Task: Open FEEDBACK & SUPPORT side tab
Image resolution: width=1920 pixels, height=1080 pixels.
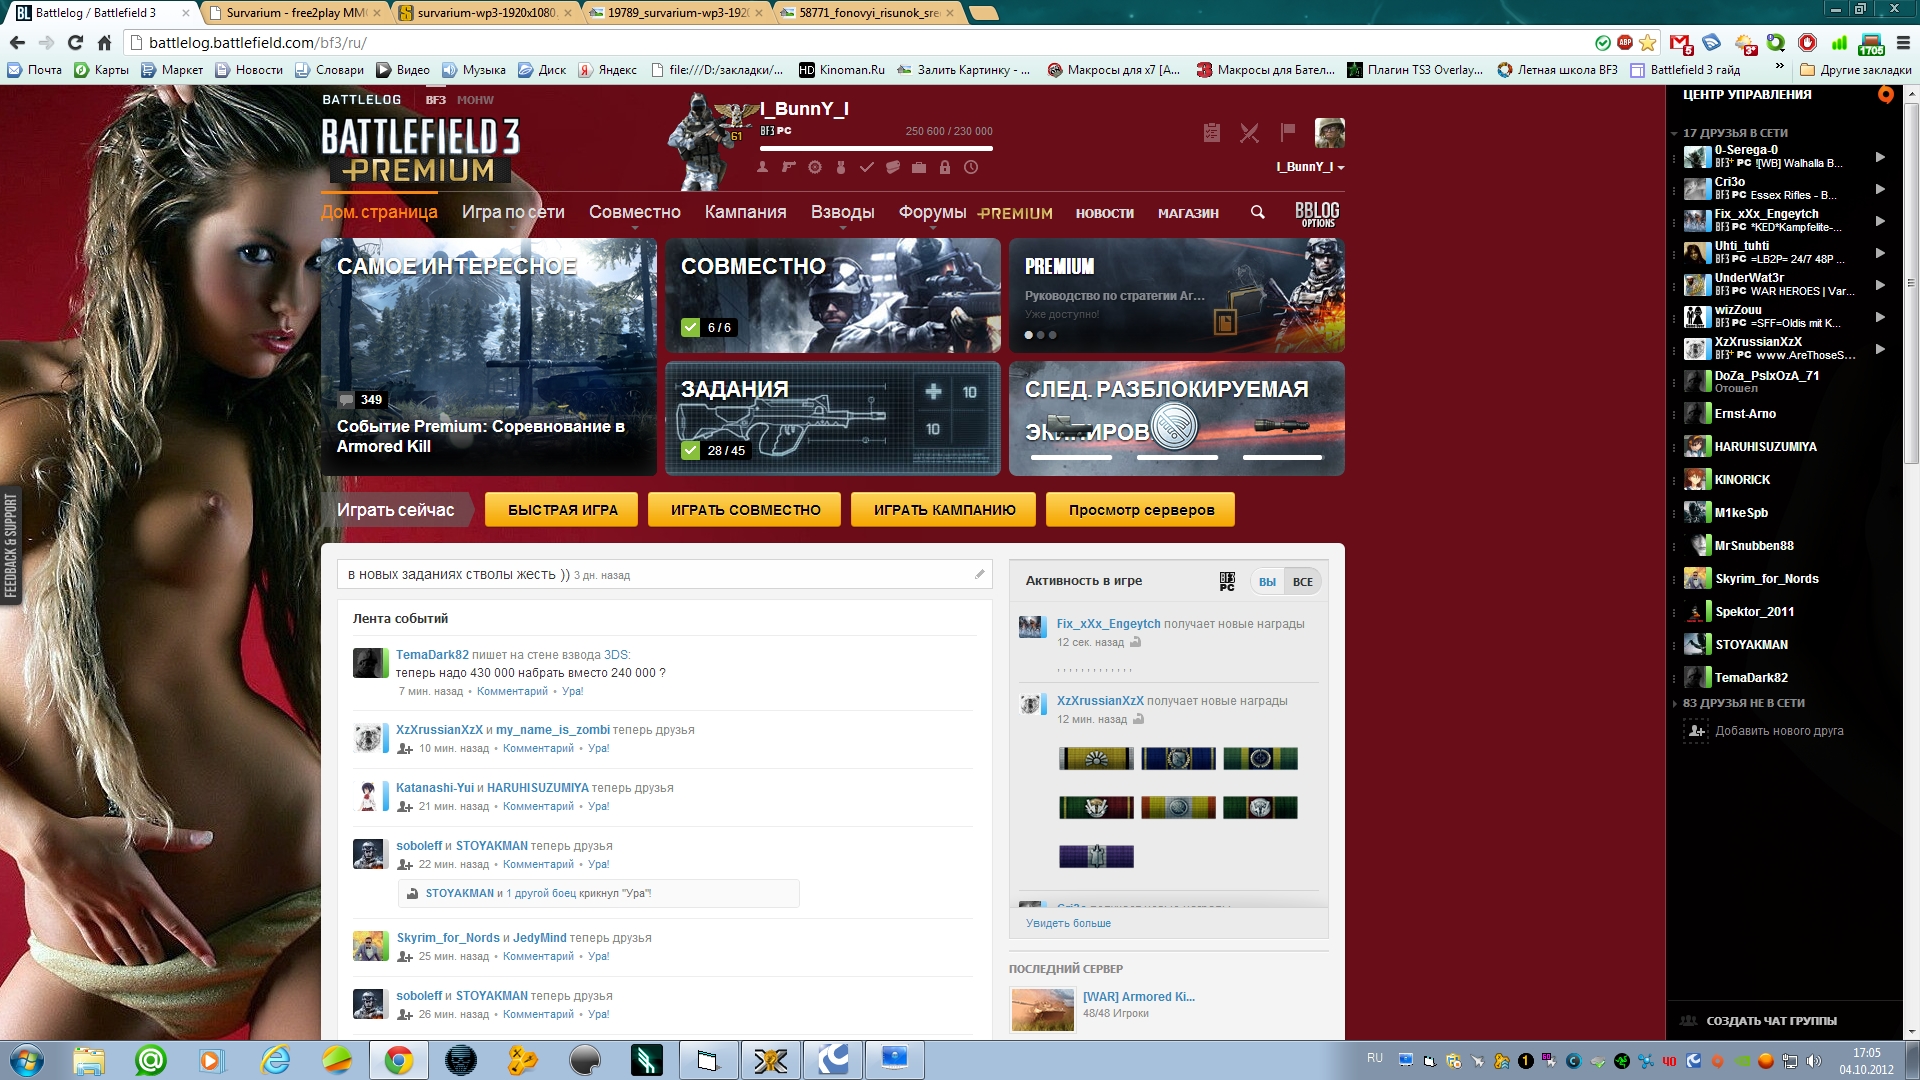Action: click(11, 545)
